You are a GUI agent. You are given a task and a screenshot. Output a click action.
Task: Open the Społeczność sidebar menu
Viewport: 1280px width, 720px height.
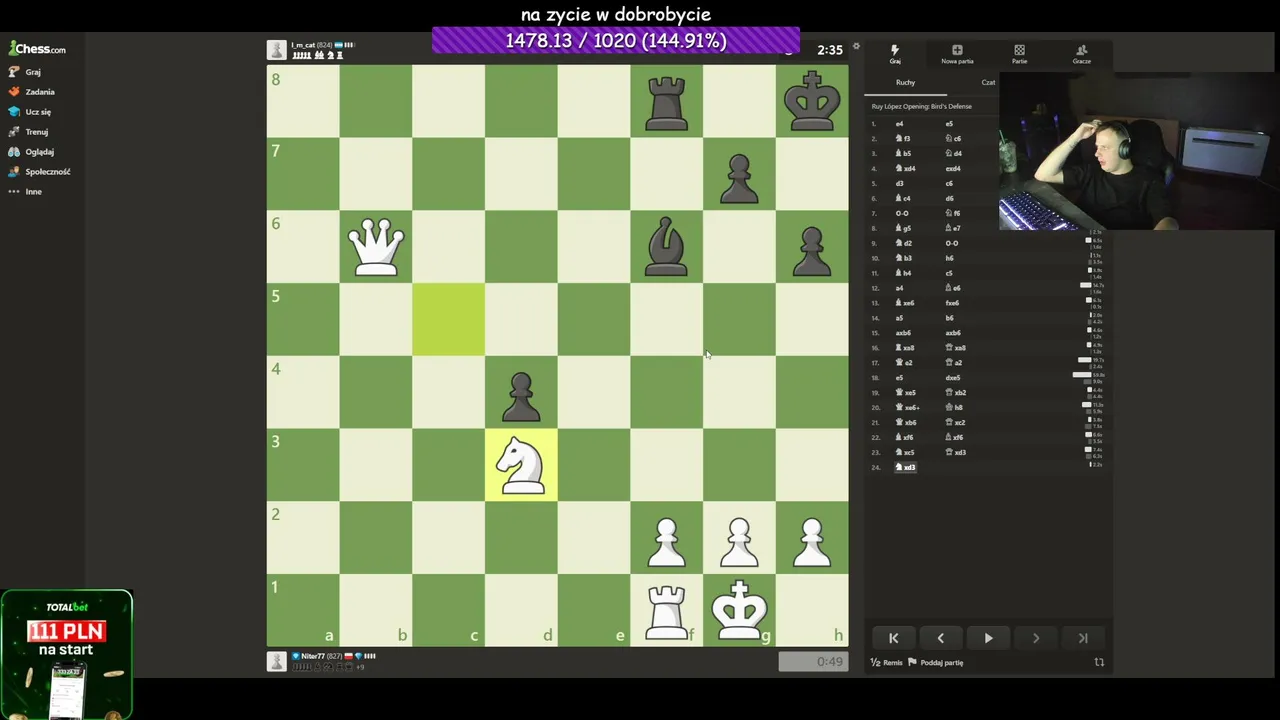click(40, 172)
